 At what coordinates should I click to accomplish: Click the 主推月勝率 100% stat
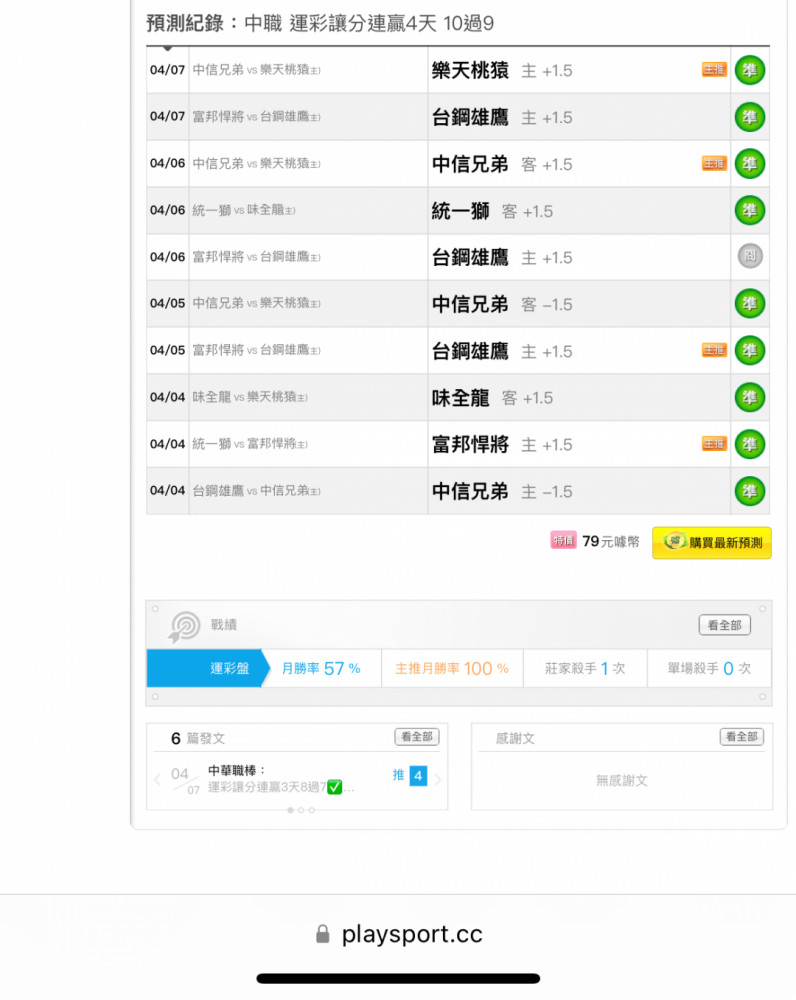pos(452,668)
